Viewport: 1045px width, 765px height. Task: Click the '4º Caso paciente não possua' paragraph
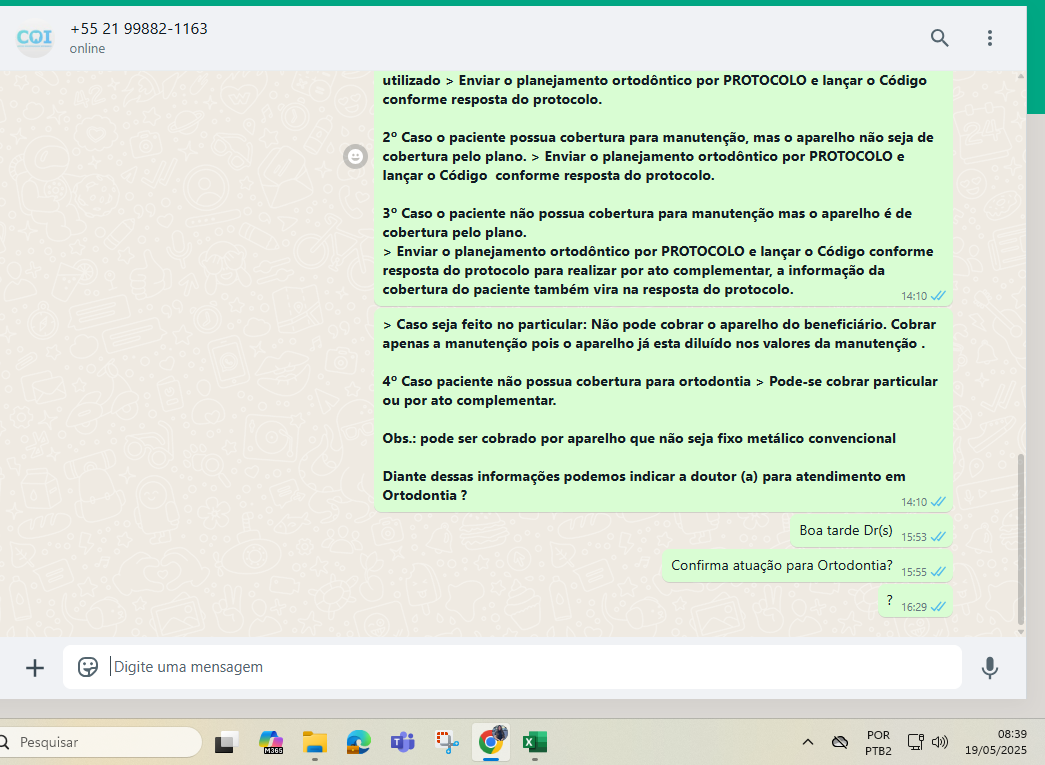660,390
